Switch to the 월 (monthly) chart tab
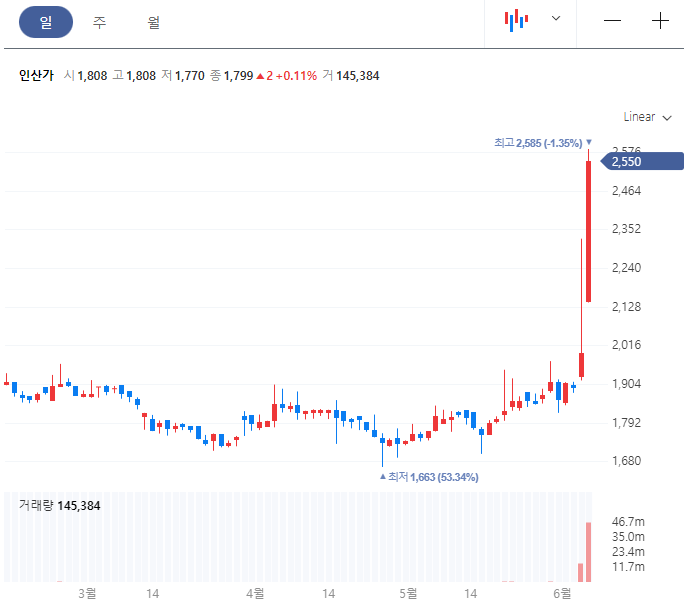 click(153, 22)
